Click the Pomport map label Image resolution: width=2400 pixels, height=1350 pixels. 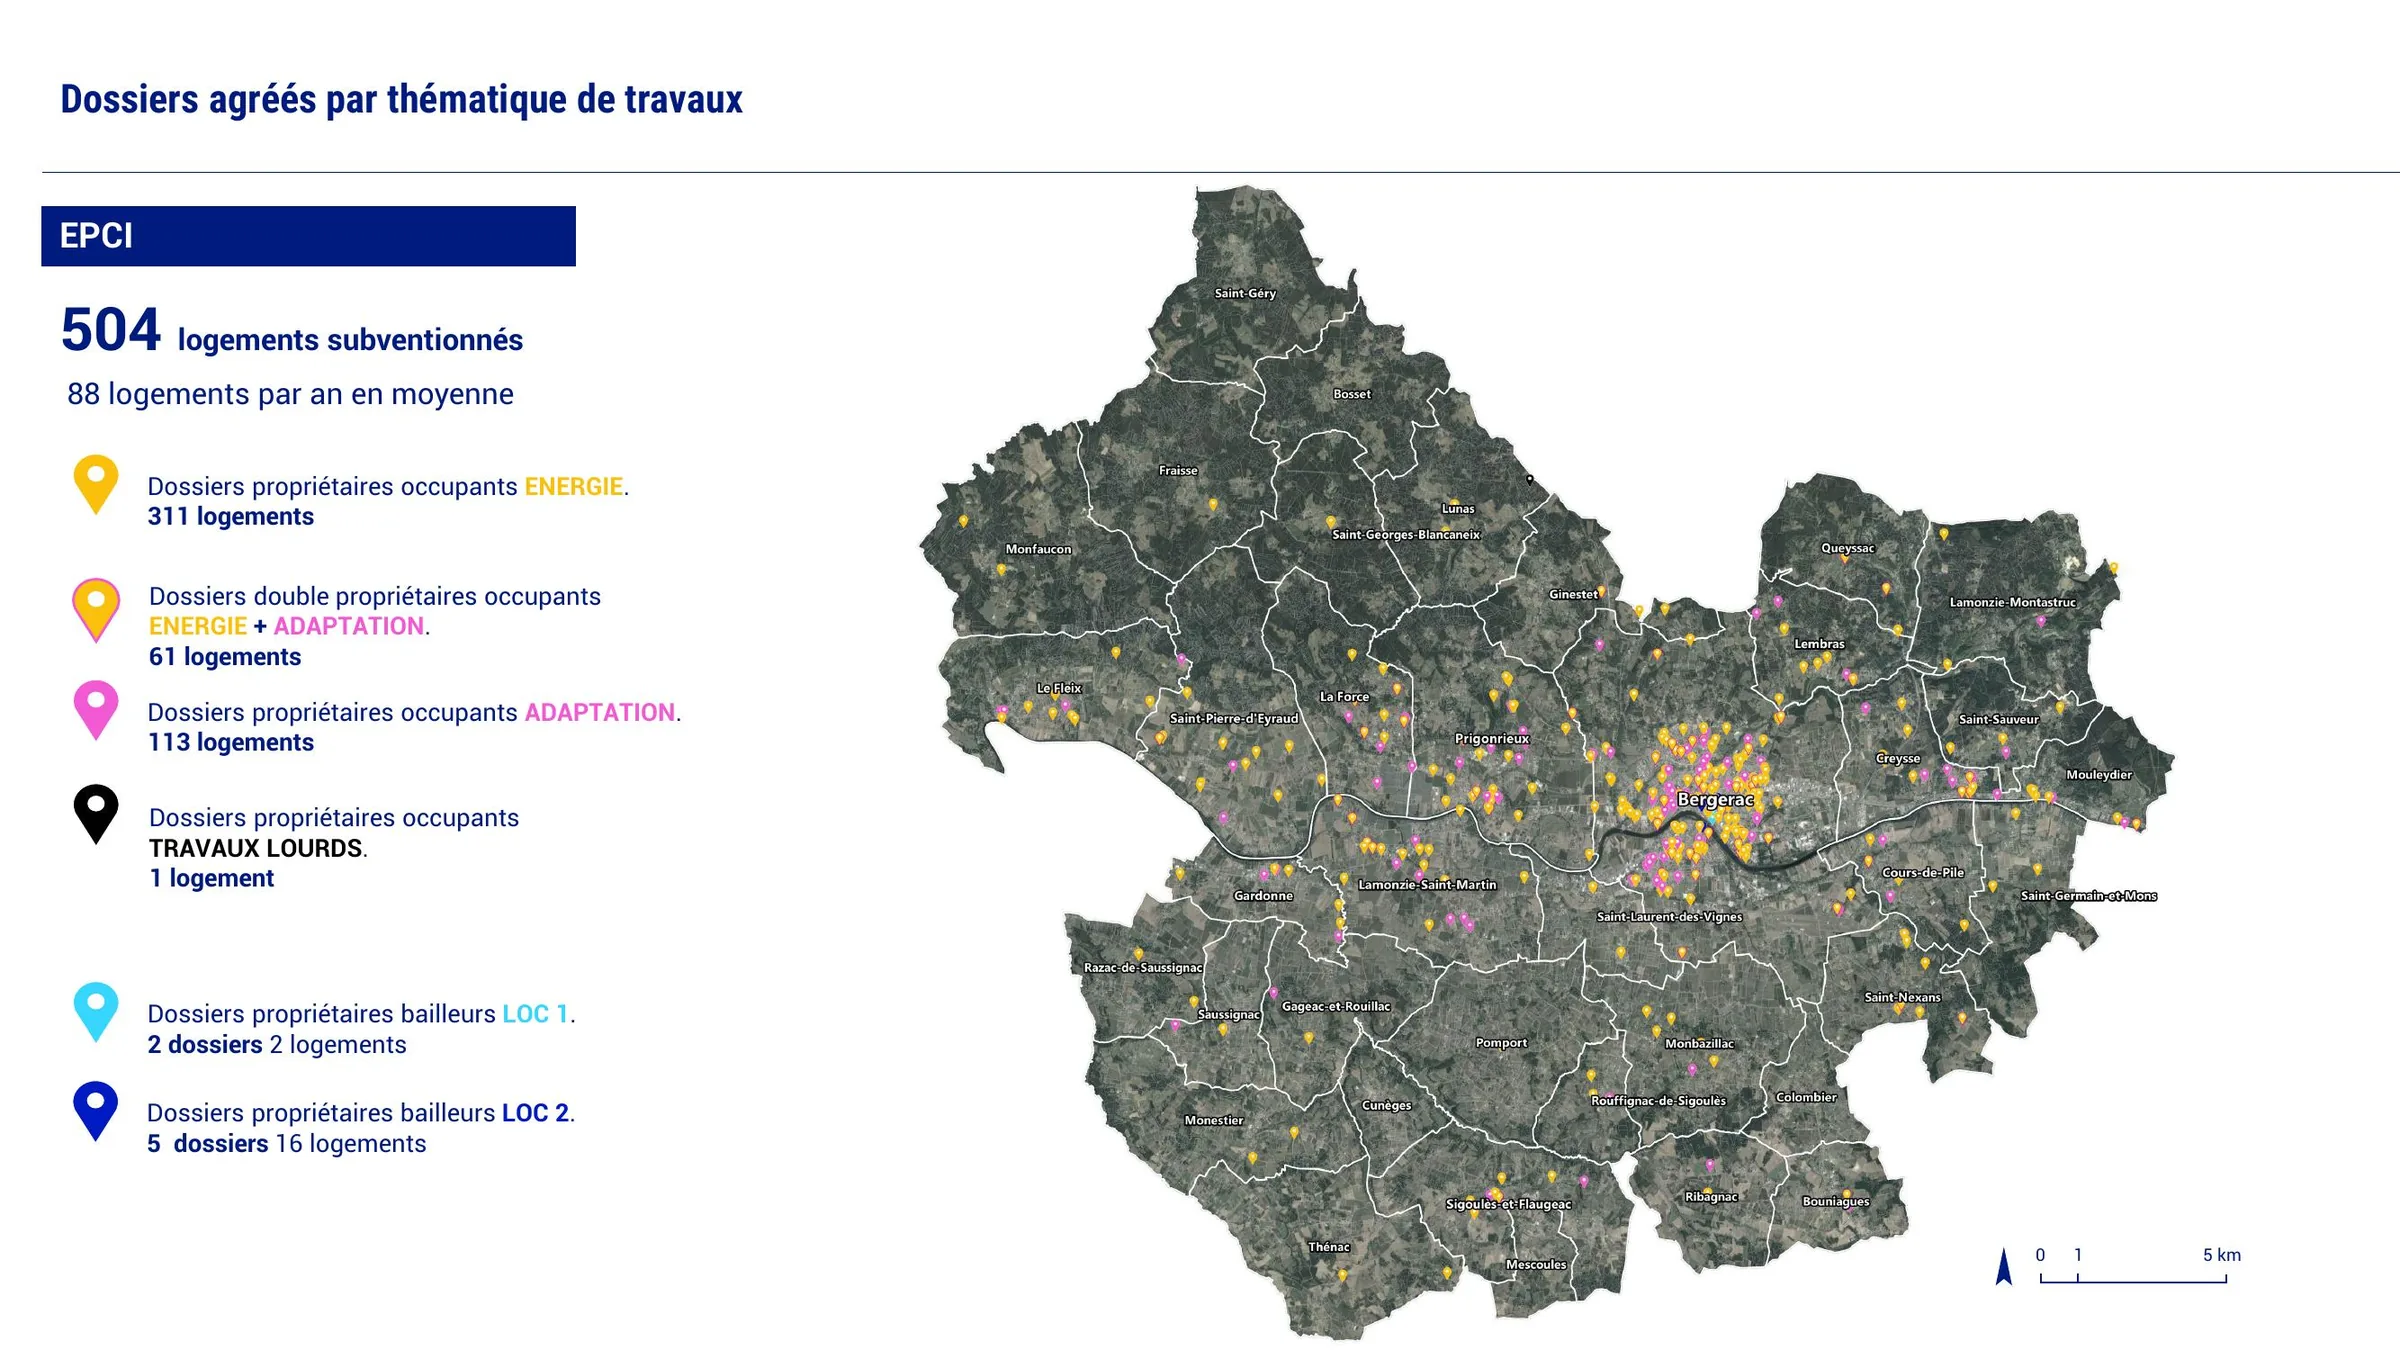1501,1043
